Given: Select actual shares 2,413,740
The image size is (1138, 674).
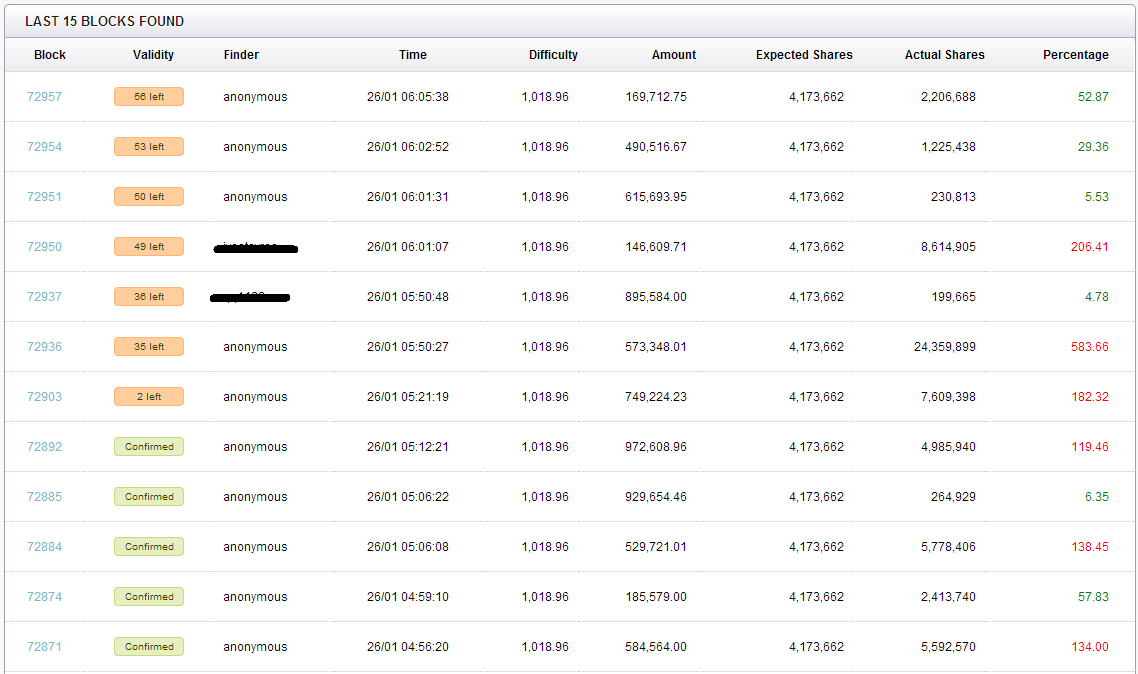Looking at the screenshot, I should pos(948,597).
